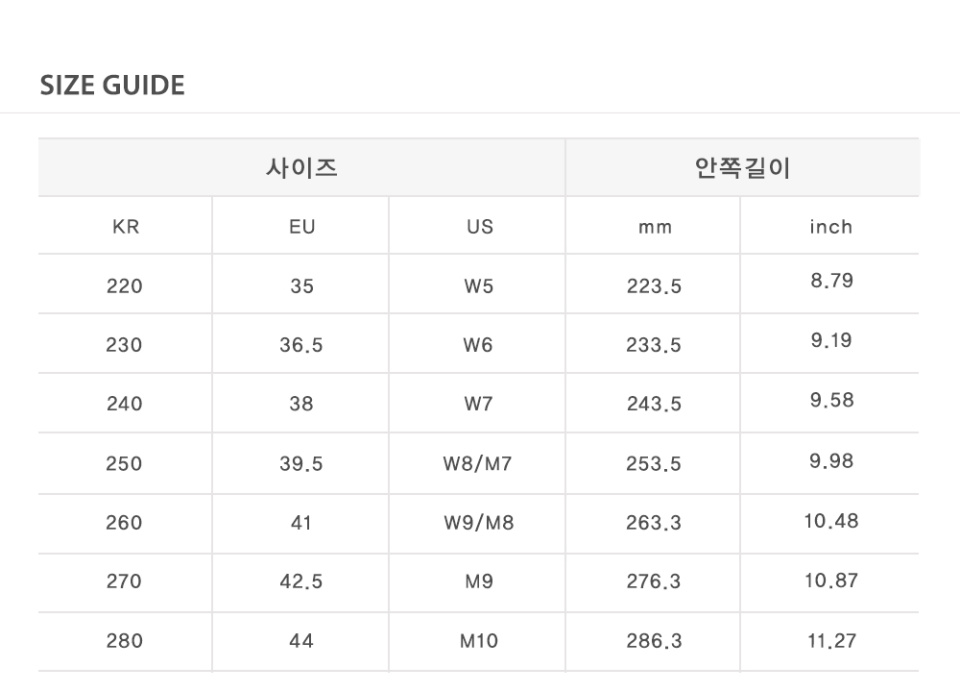Viewport: 960px width, 692px height.
Task: Click the US column header
Action: (479, 227)
